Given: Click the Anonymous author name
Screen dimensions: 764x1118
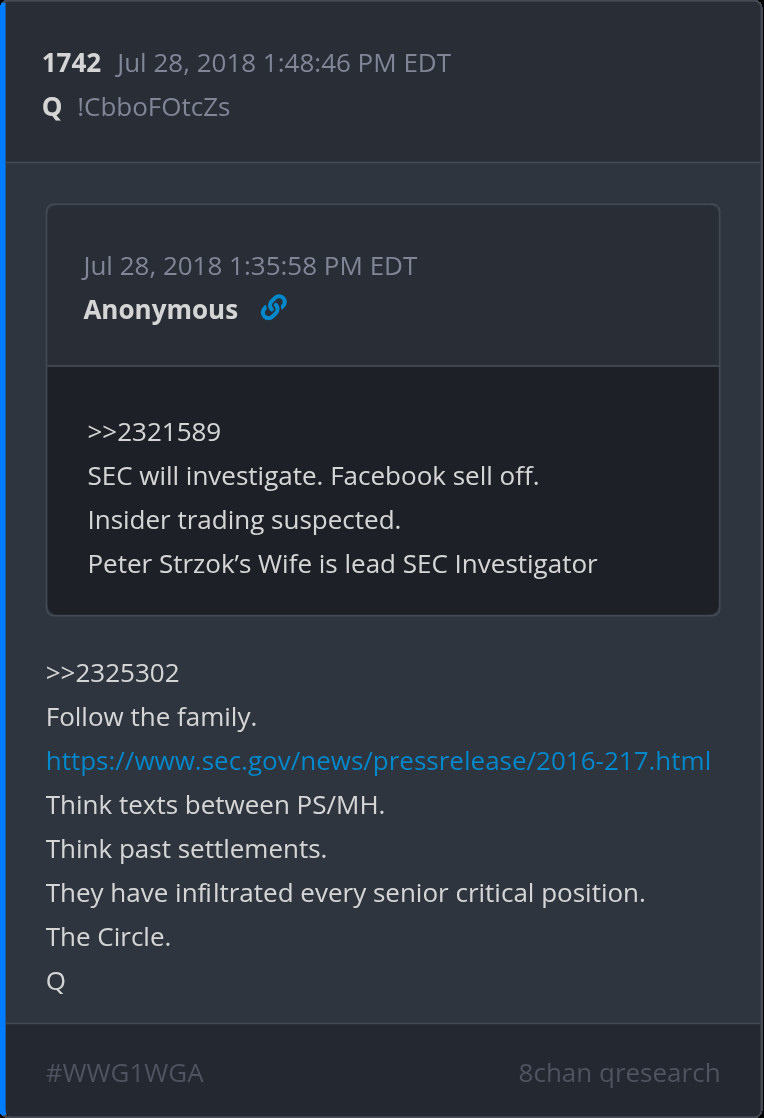Looking at the screenshot, I should coord(160,310).
